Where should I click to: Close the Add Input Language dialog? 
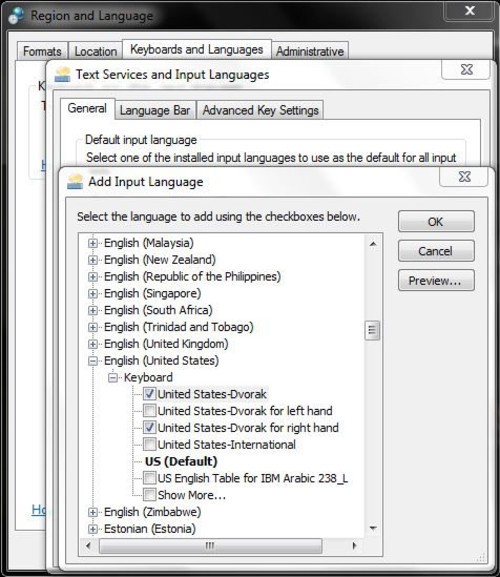[x=465, y=177]
